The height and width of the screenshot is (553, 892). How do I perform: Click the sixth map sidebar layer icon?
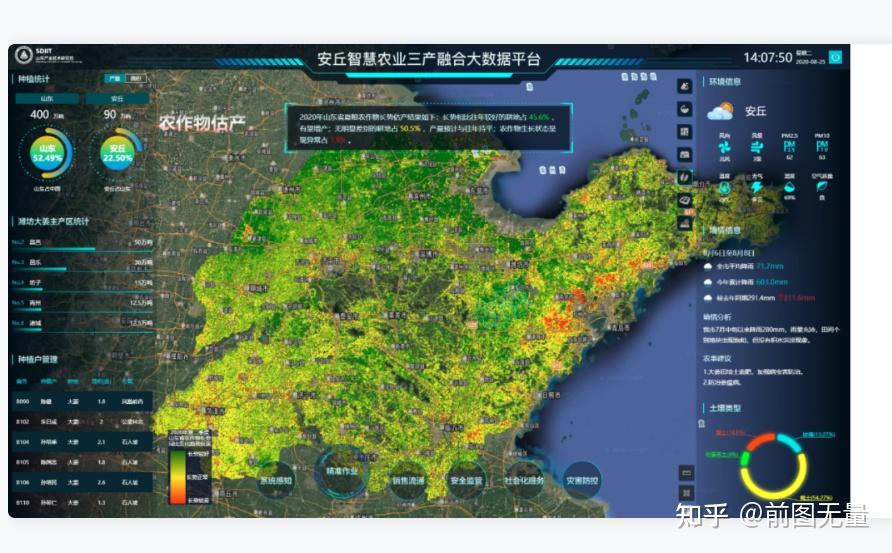click(x=685, y=200)
